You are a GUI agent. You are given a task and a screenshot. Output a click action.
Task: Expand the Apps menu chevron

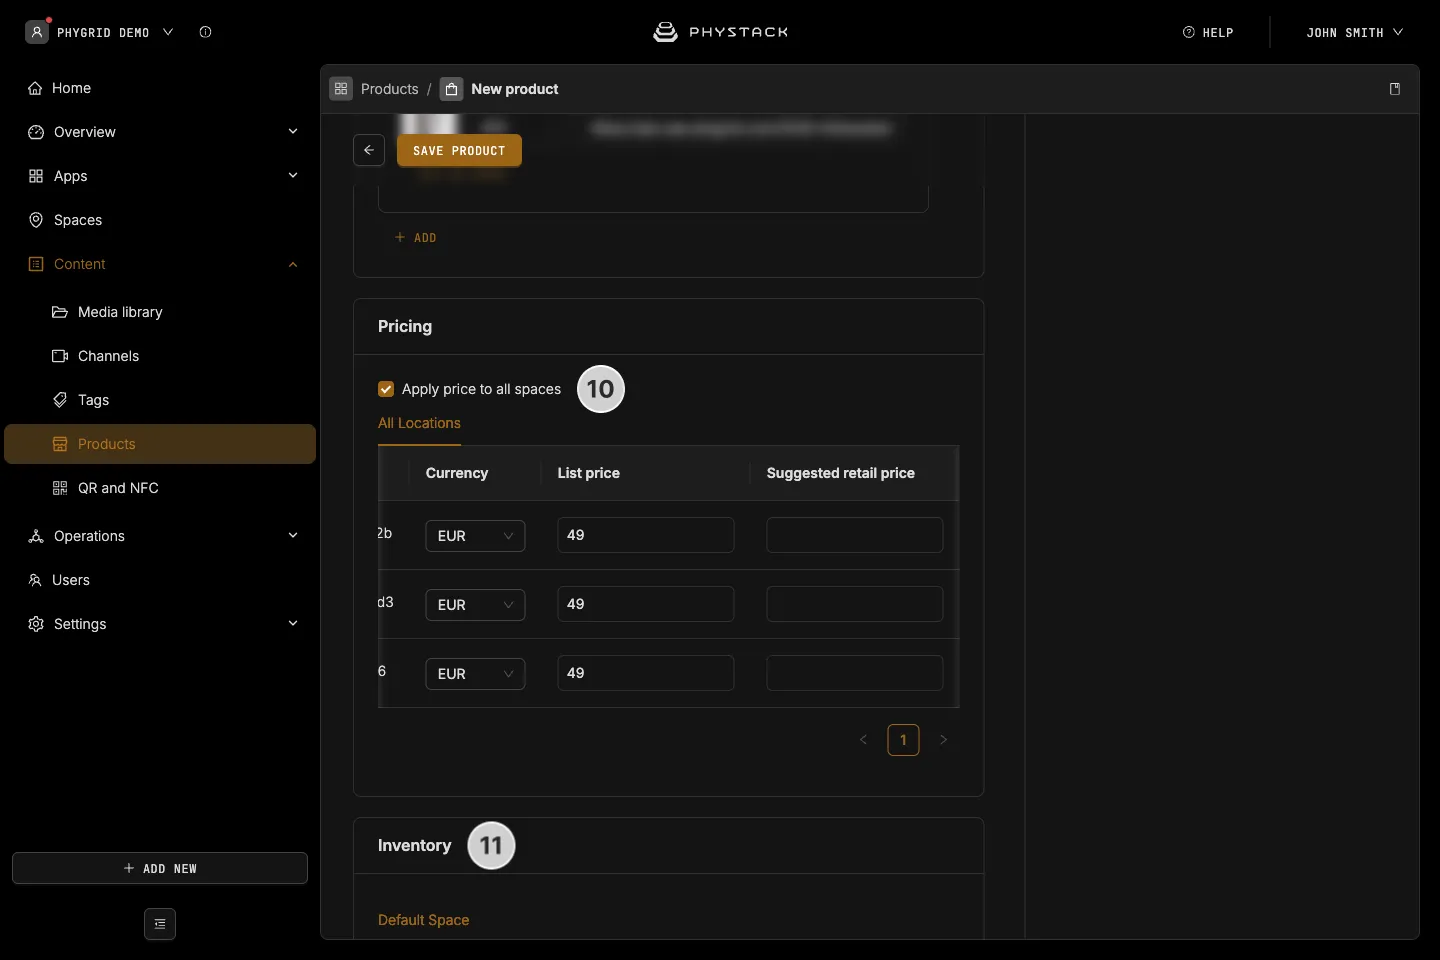293,176
